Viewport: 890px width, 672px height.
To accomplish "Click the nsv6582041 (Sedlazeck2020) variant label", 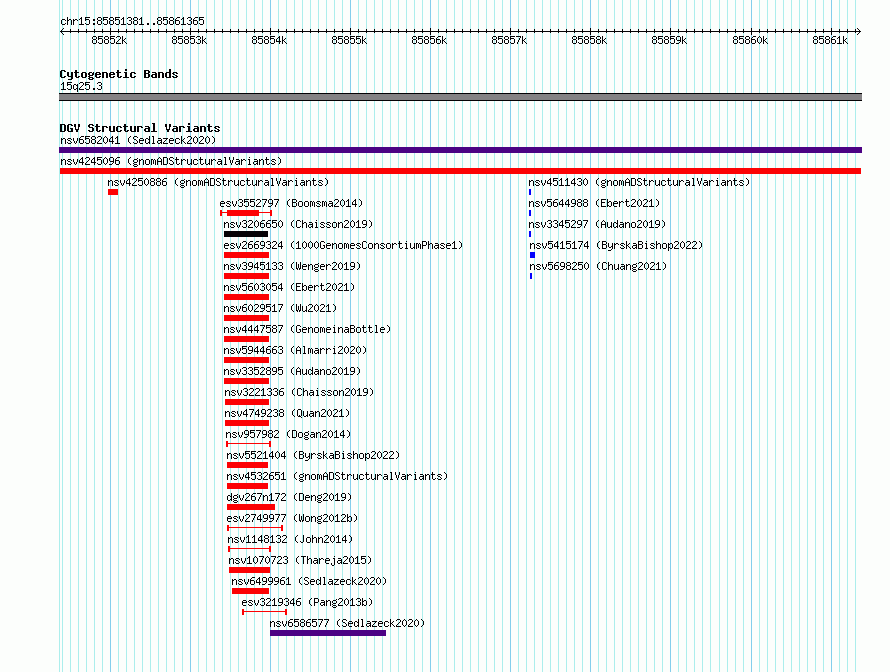I will click(138, 140).
